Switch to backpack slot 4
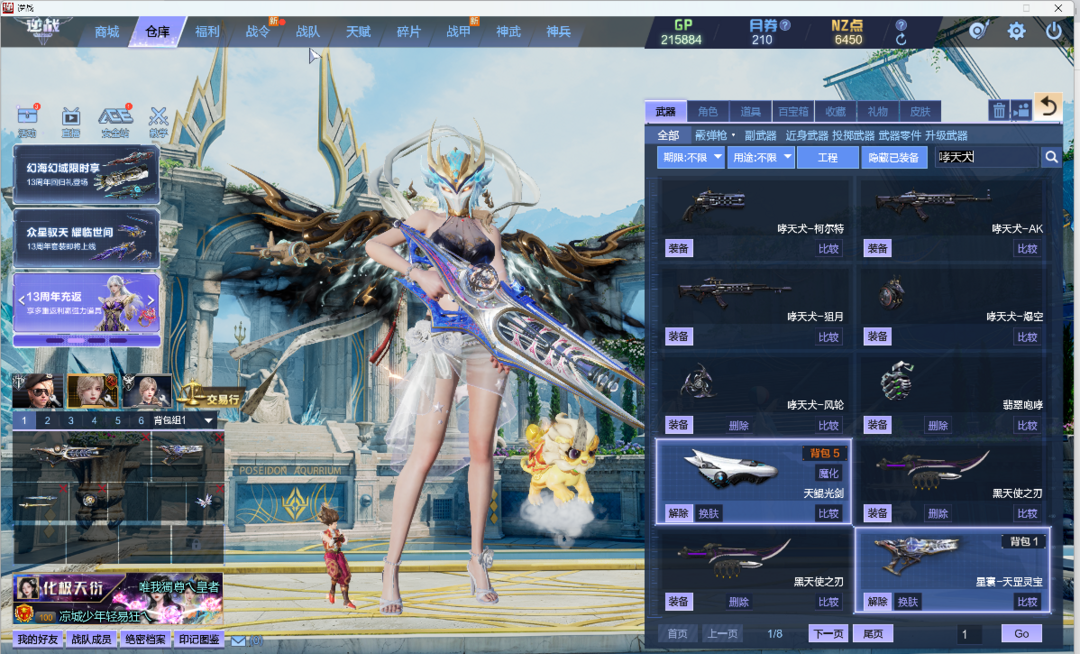This screenshot has height=654, width=1080. 94,421
